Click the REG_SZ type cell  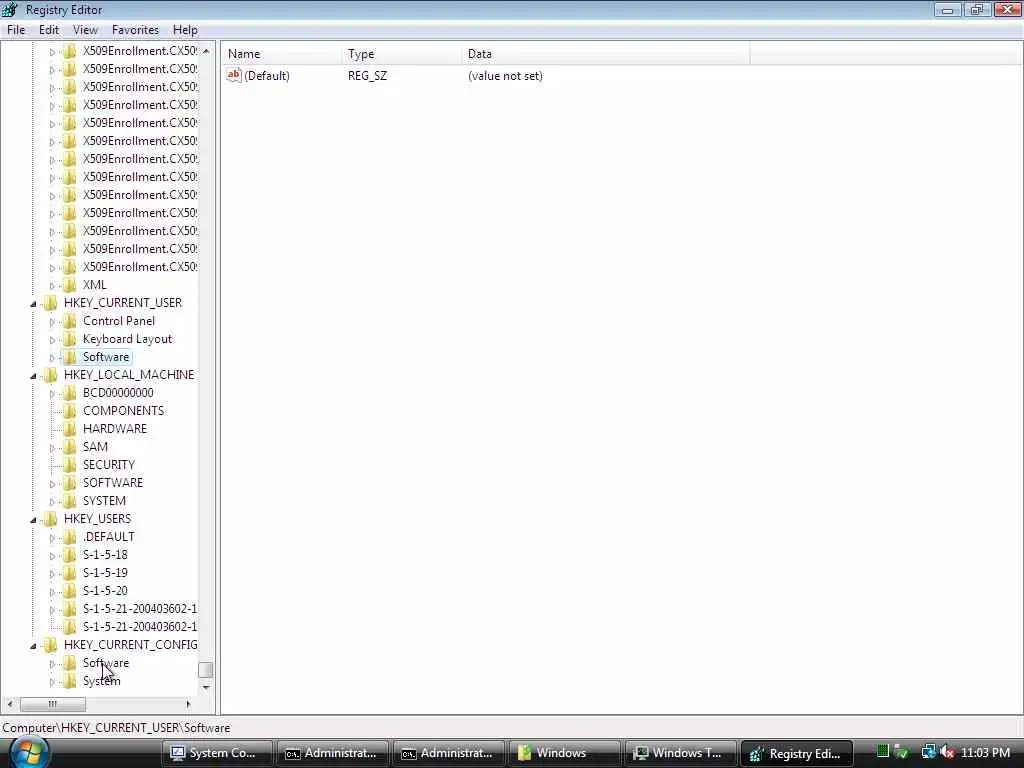[367, 76]
